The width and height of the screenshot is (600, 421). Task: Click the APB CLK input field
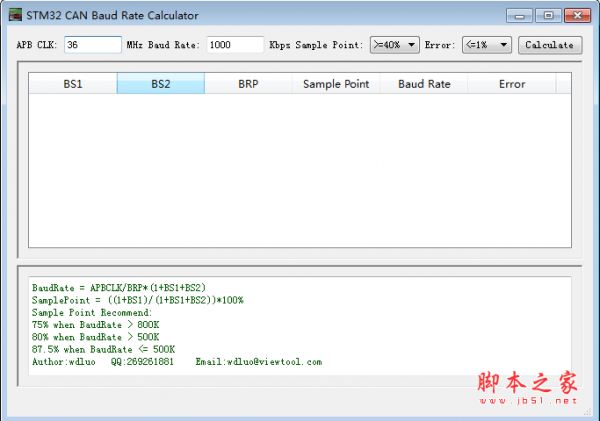93,45
